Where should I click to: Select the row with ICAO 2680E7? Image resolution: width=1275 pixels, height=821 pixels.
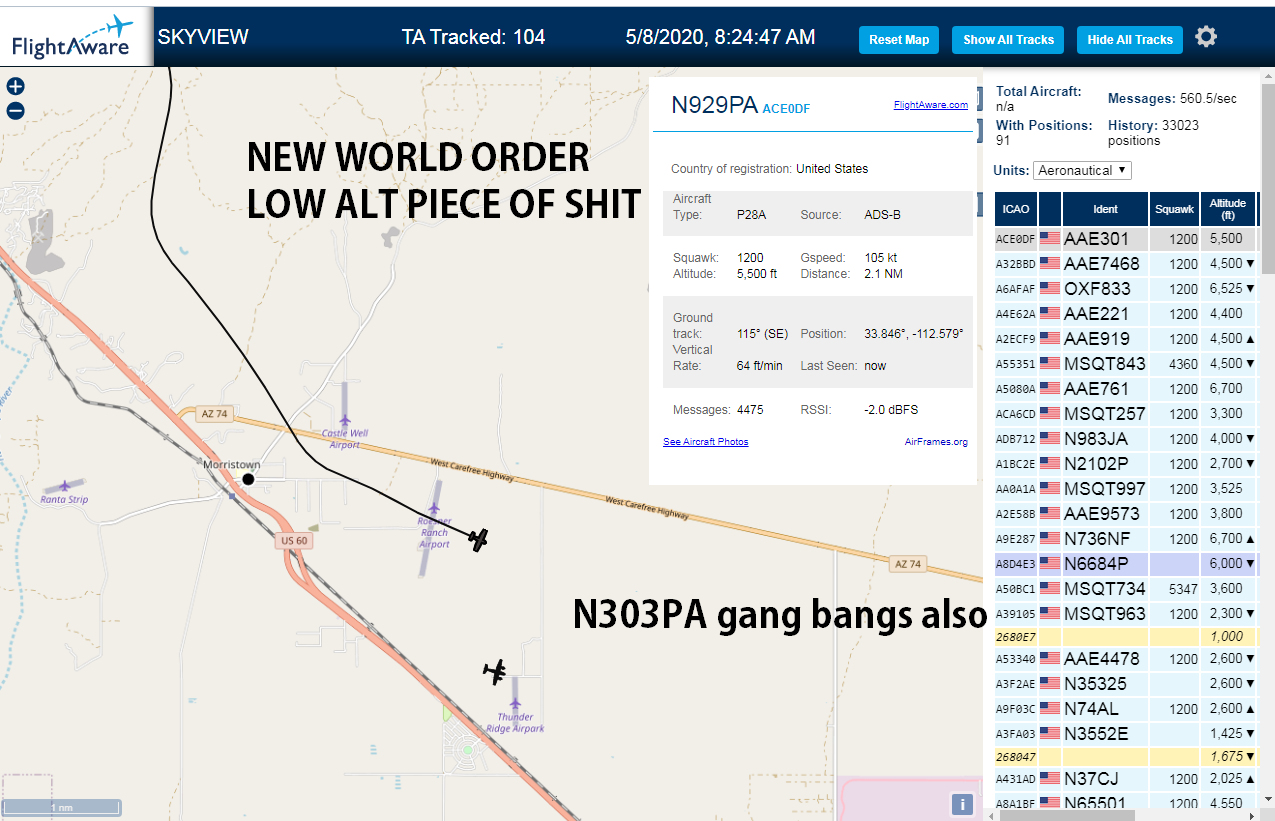(1125, 637)
